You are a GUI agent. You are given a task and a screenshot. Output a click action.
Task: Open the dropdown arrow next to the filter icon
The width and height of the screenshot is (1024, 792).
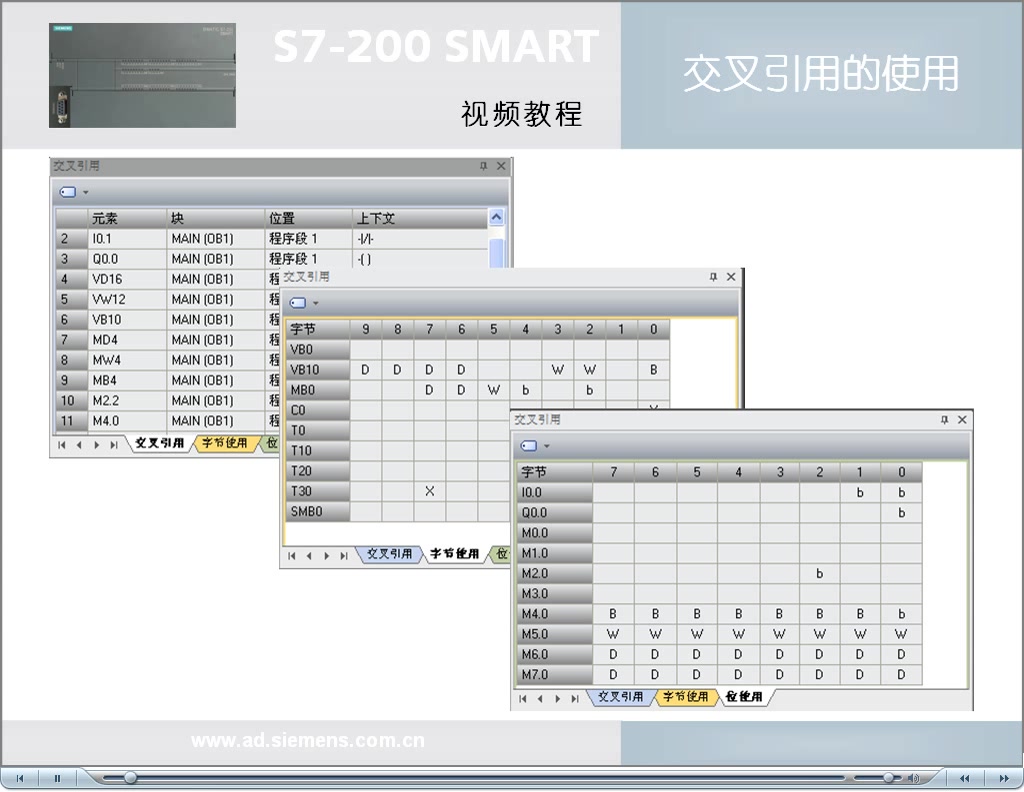coord(546,445)
